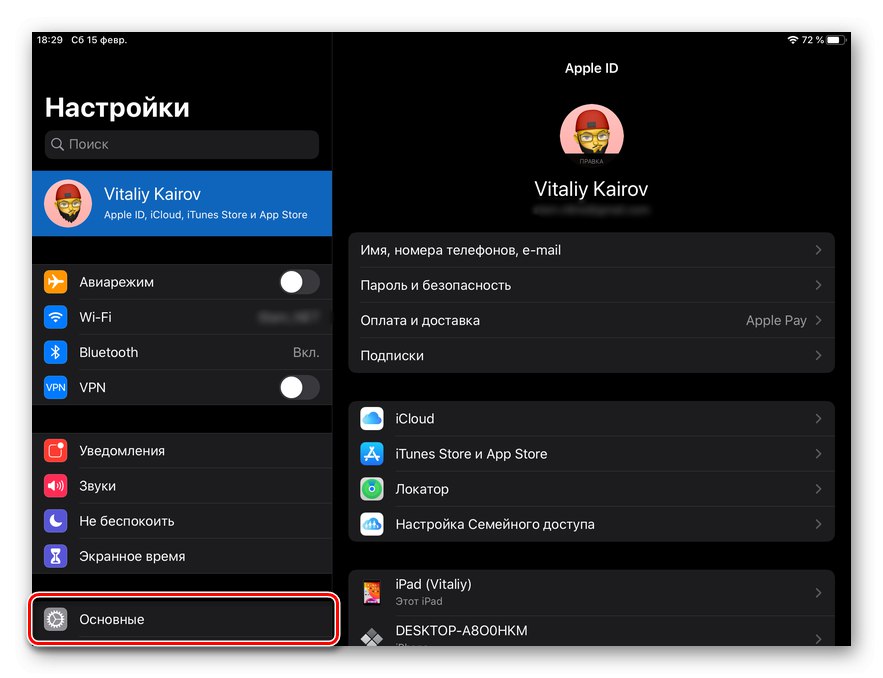The width and height of the screenshot is (883, 678).
Task: Tap the Основные gear icon
Action: click(x=55, y=619)
